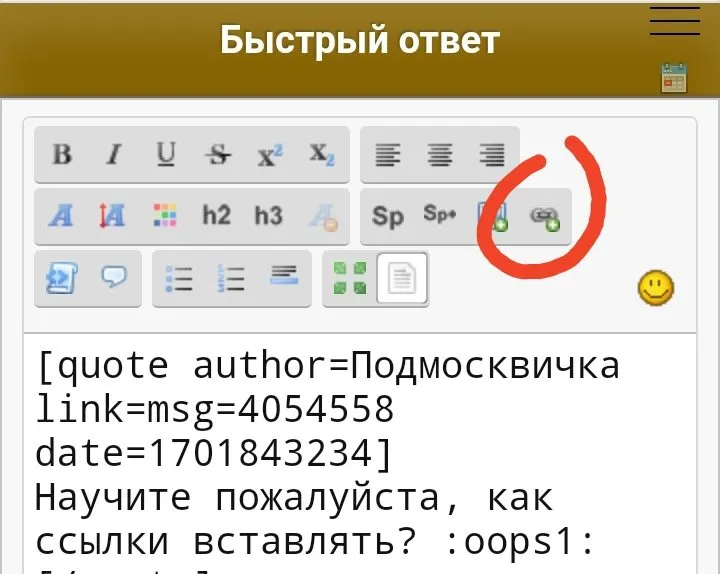This screenshot has height=574, width=720.
Task: Apply italic formatting
Action: [113, 154]
